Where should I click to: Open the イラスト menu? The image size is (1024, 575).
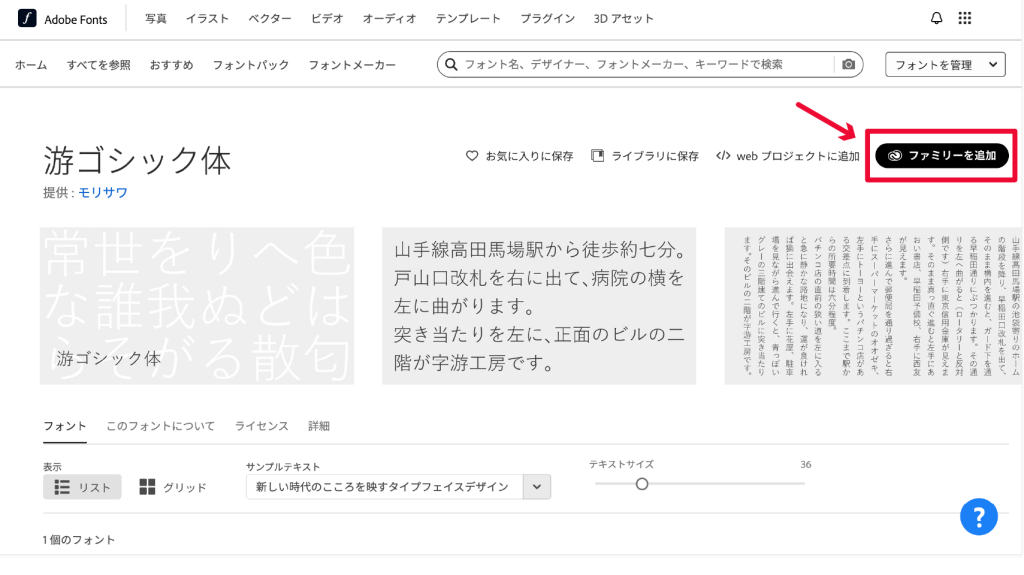coord(207,19)
